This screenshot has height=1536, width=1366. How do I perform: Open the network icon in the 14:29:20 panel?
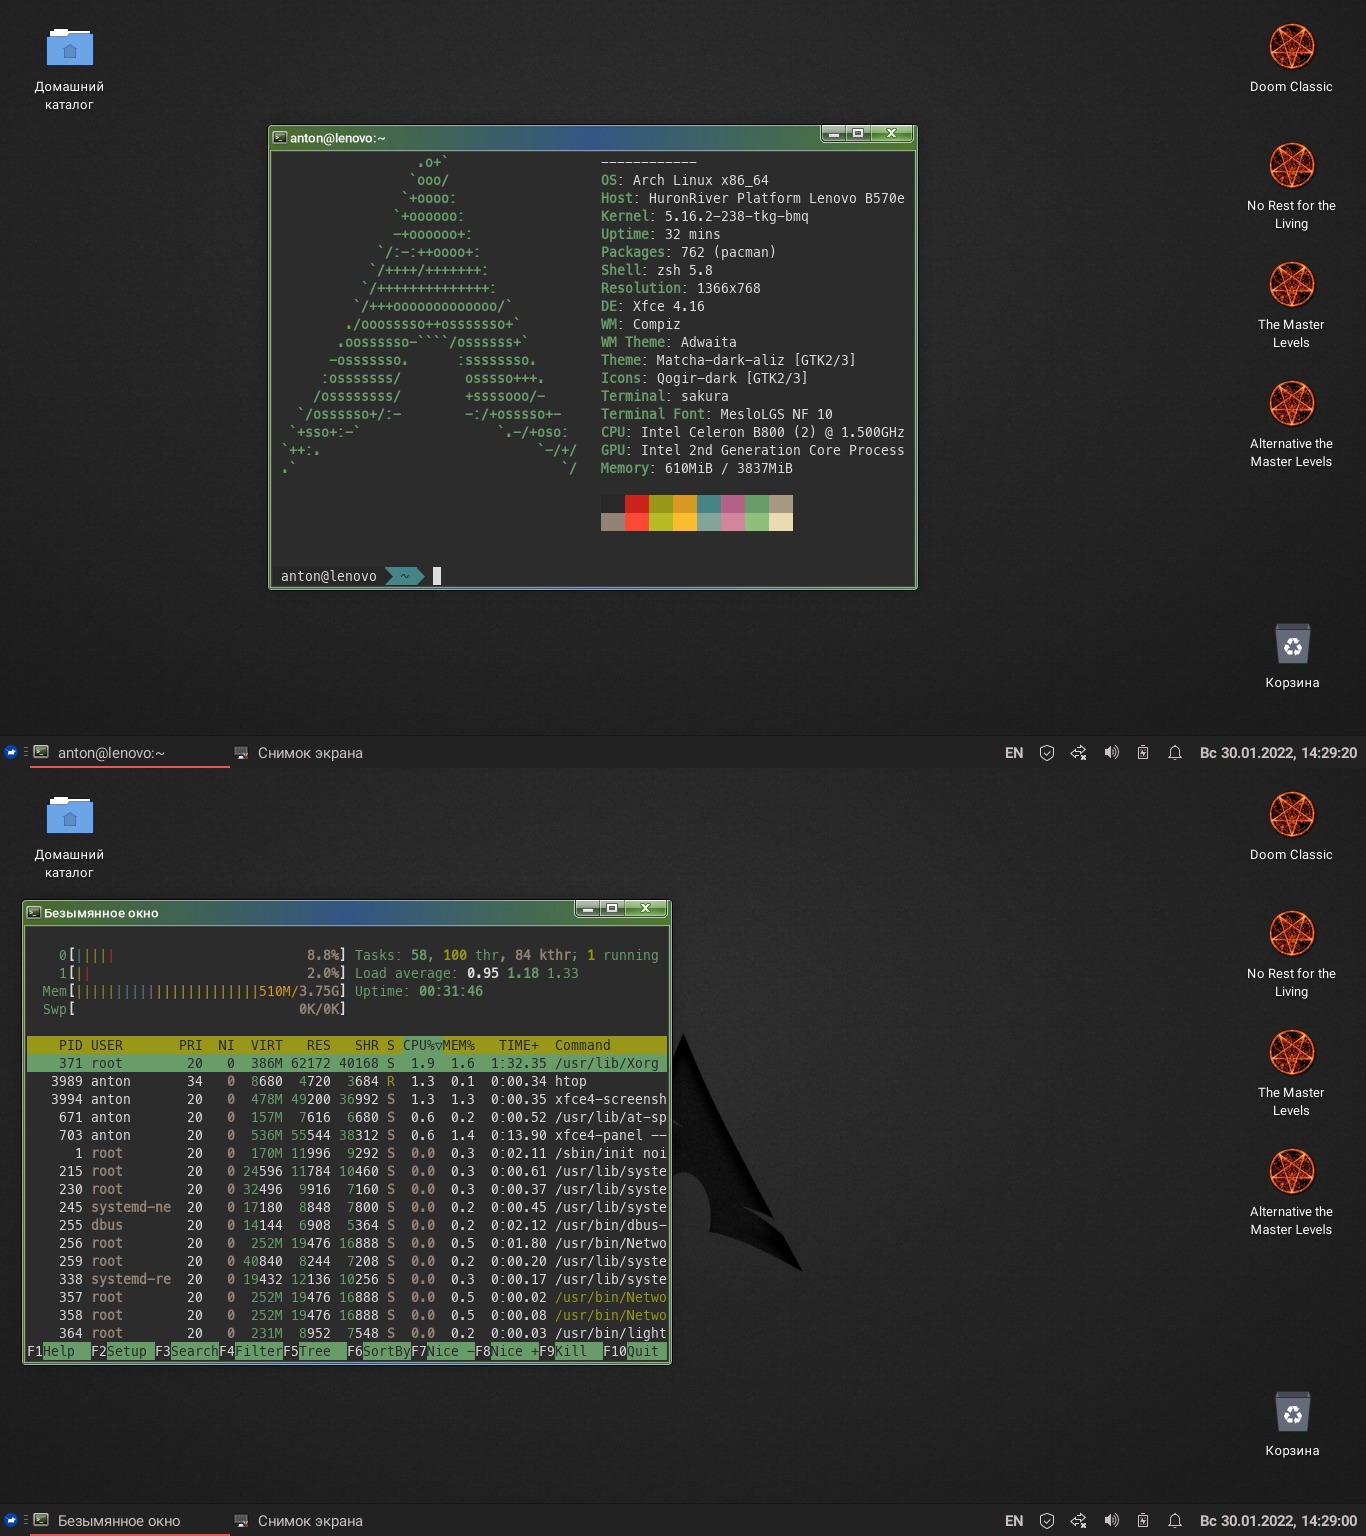click(x=1078, y=753)
